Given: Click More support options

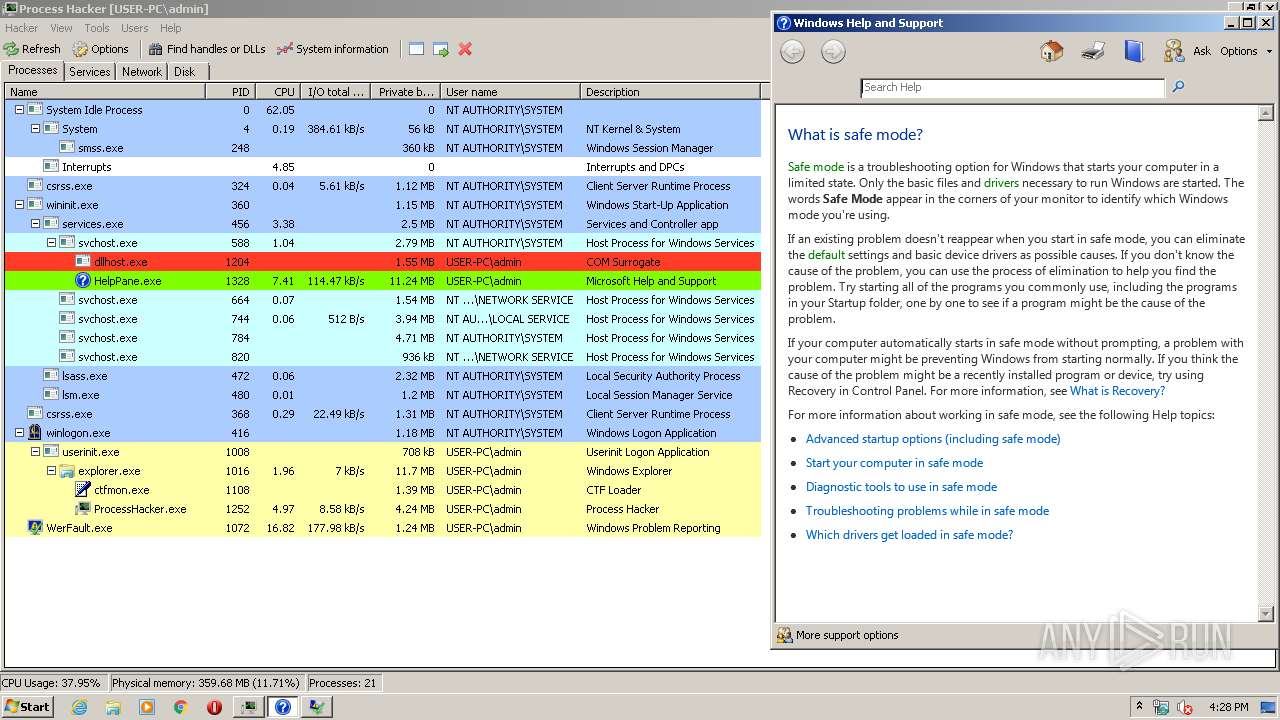Looking at the screenshot, I should coord(837,635).
